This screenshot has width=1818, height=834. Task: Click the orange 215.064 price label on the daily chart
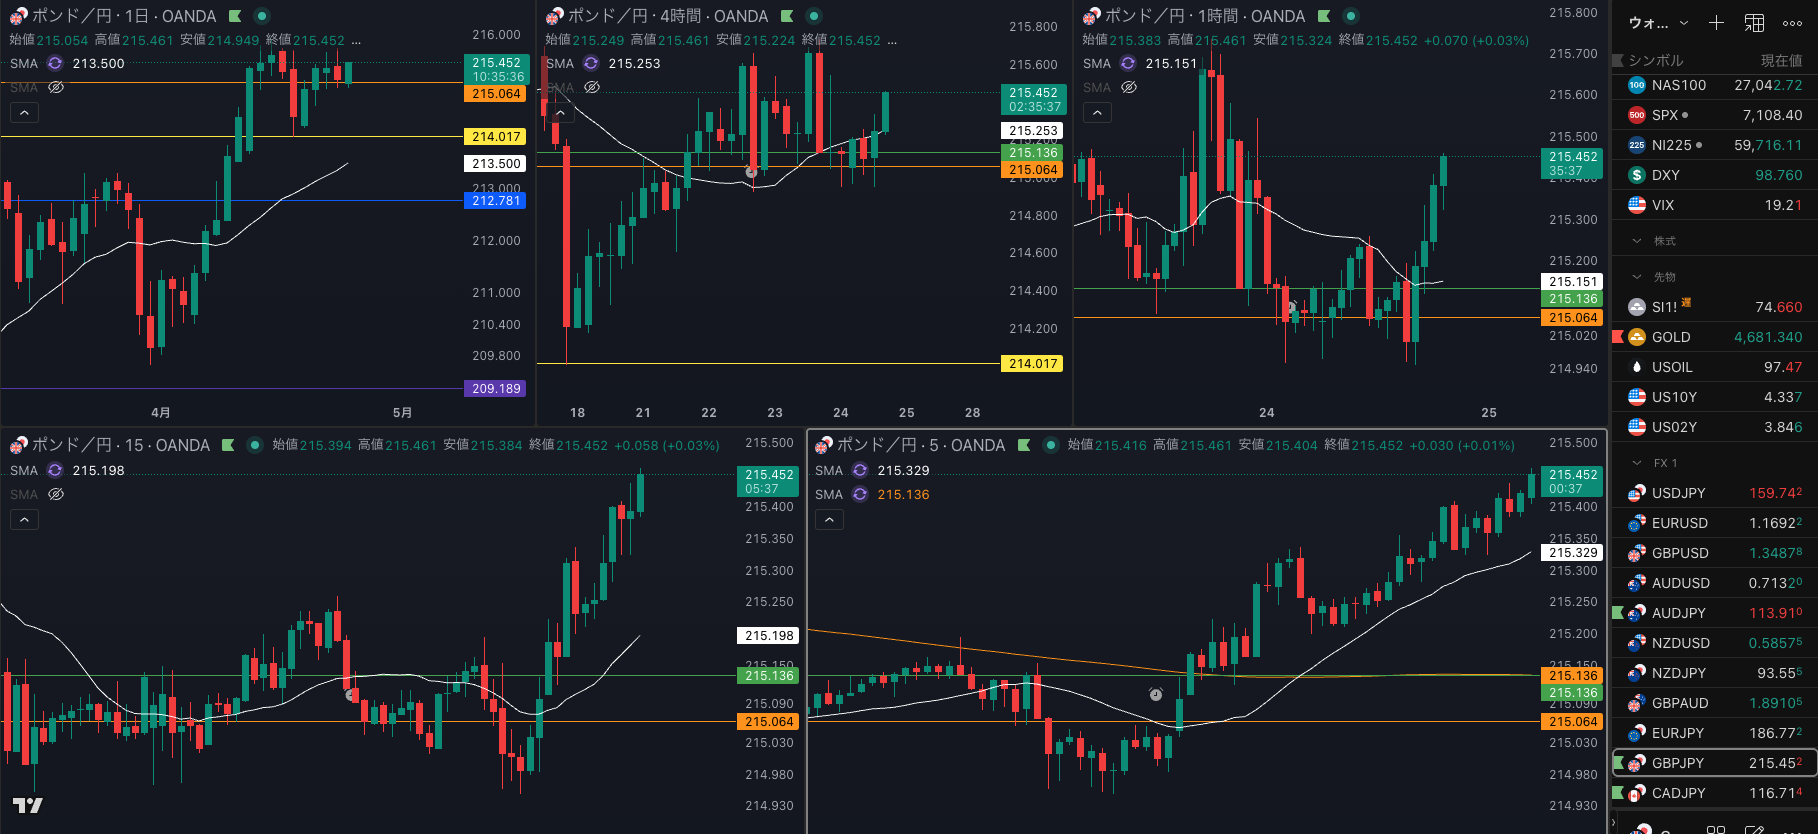[x=496, y=94]
